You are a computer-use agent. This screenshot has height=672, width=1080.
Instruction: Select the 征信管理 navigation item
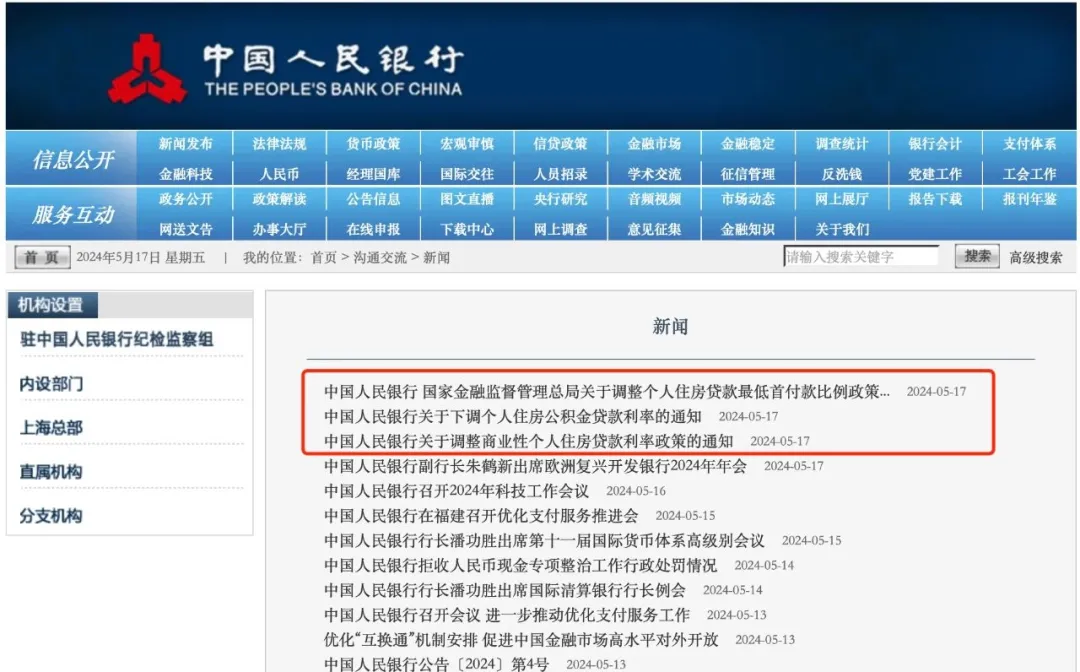[748, 174]
